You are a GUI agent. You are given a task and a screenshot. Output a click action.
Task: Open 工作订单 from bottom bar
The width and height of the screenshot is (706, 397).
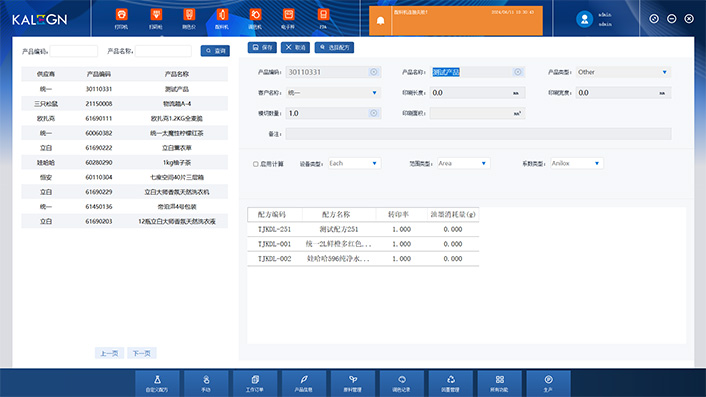(x=255, y=383)
